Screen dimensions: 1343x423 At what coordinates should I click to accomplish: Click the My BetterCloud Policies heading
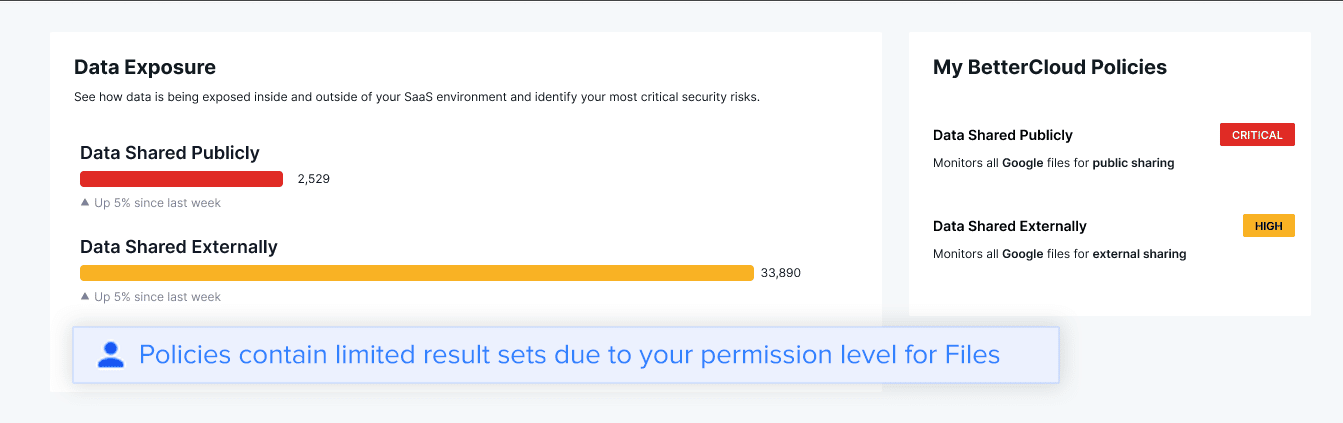pyautogui.click(x=1050, y=67)
